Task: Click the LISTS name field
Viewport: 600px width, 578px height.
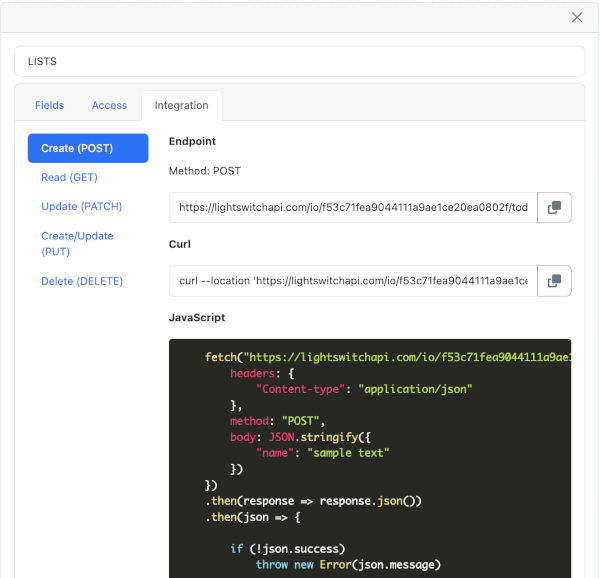Action: tap(300, 61)
